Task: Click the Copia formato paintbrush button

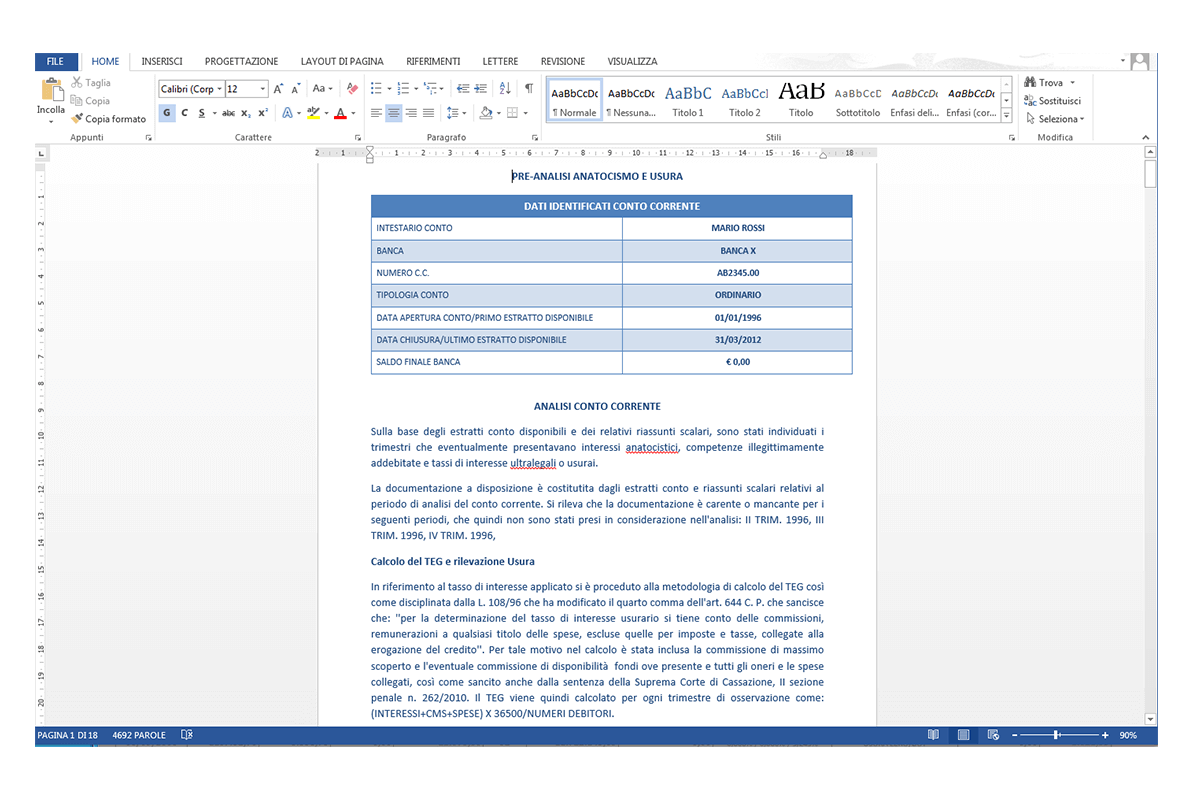Action: [x=108, y=119]
